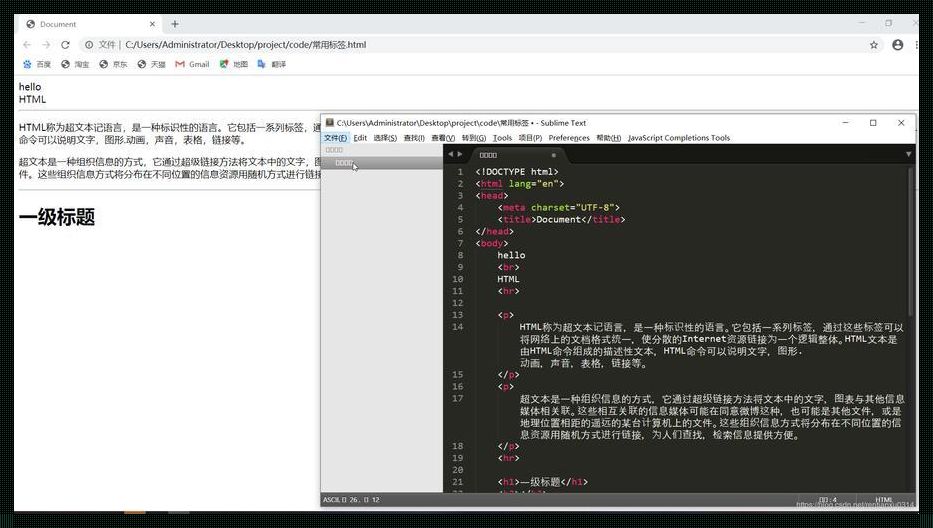Image resolution: width=933 pixels, height=528 pixels.
Task: Click the html lang="en" code line
Action: [519, 184]
